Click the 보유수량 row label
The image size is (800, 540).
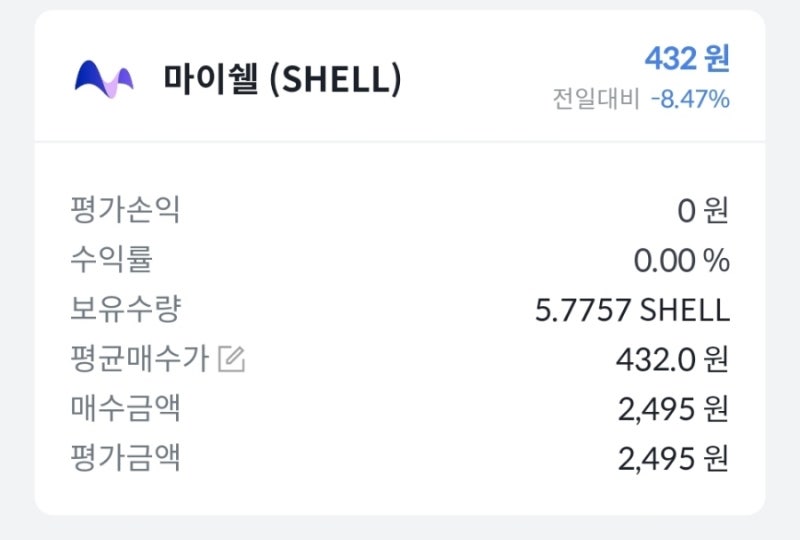125,309
